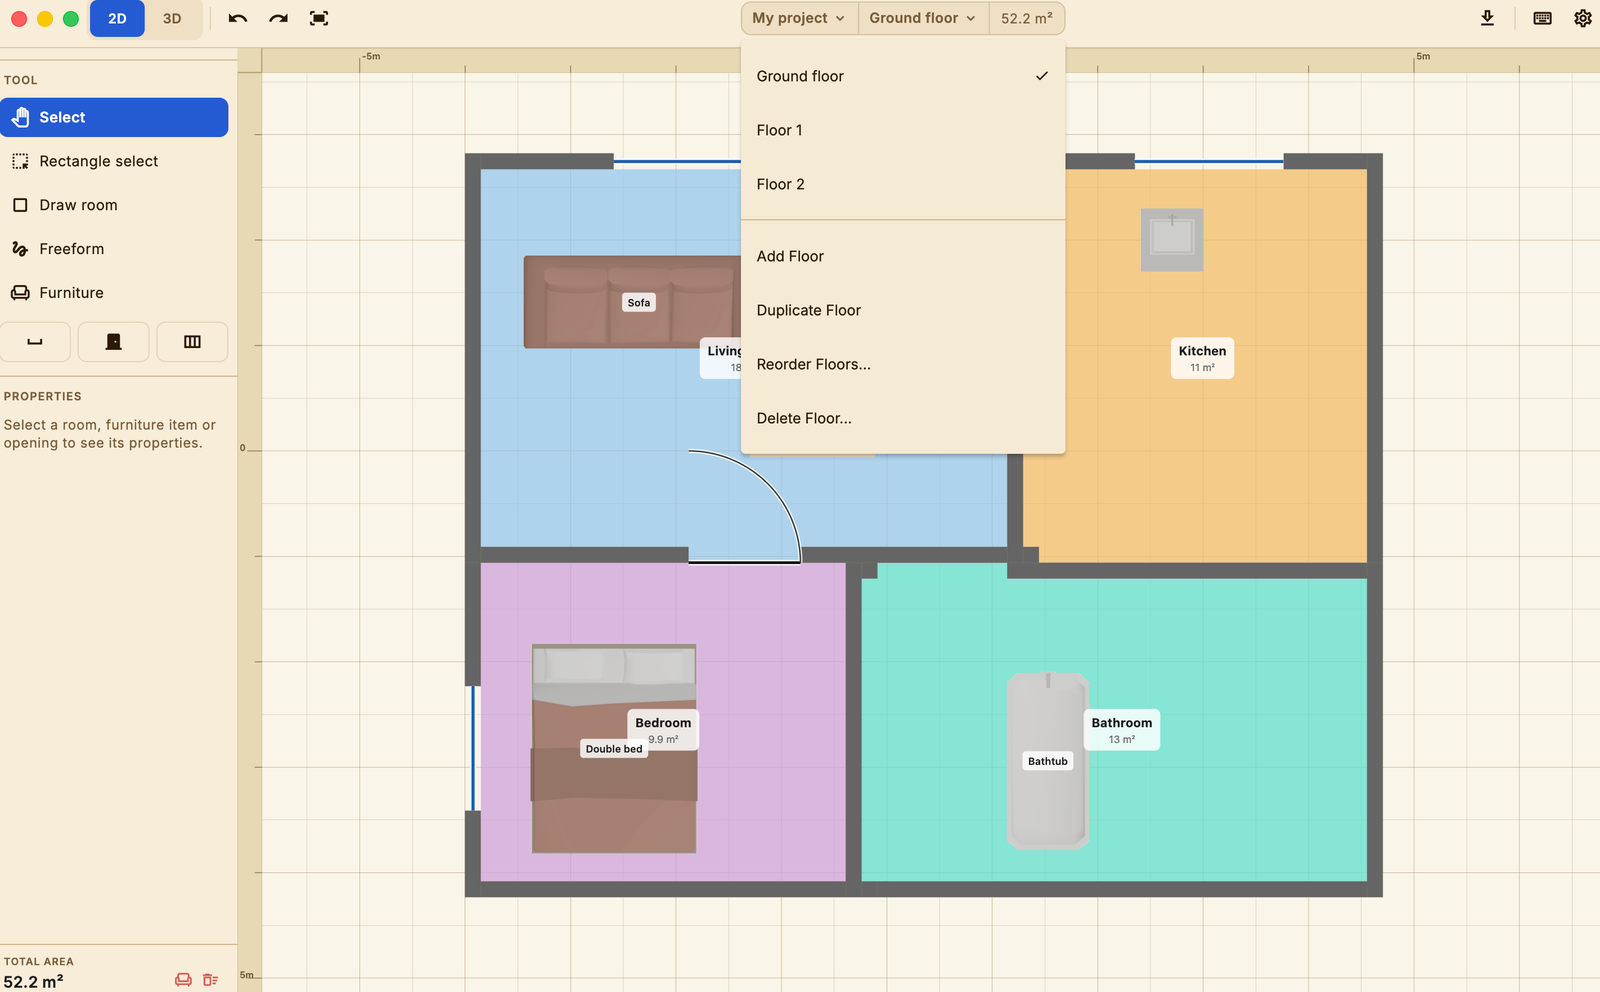Click the red delete list icon

click(210, 980)
